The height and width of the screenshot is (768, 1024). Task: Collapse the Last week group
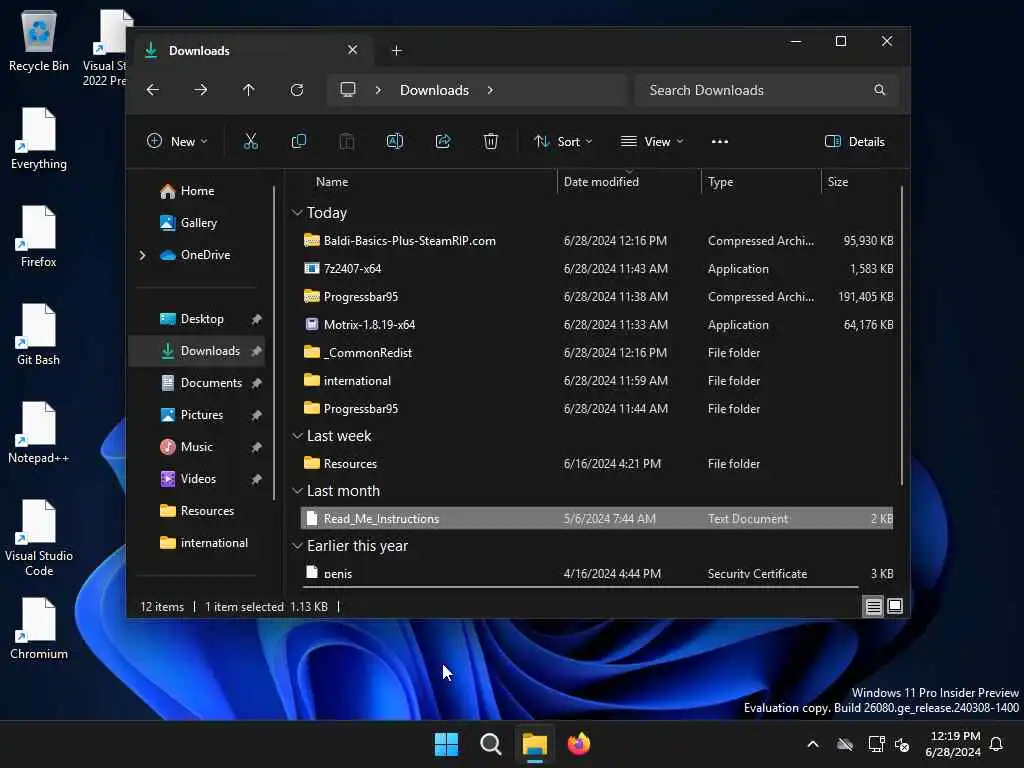[297, 436]
